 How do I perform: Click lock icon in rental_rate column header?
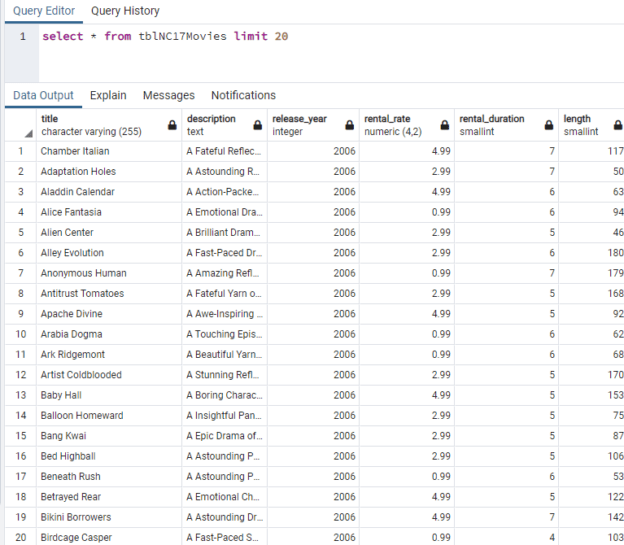tap(445, 125)
